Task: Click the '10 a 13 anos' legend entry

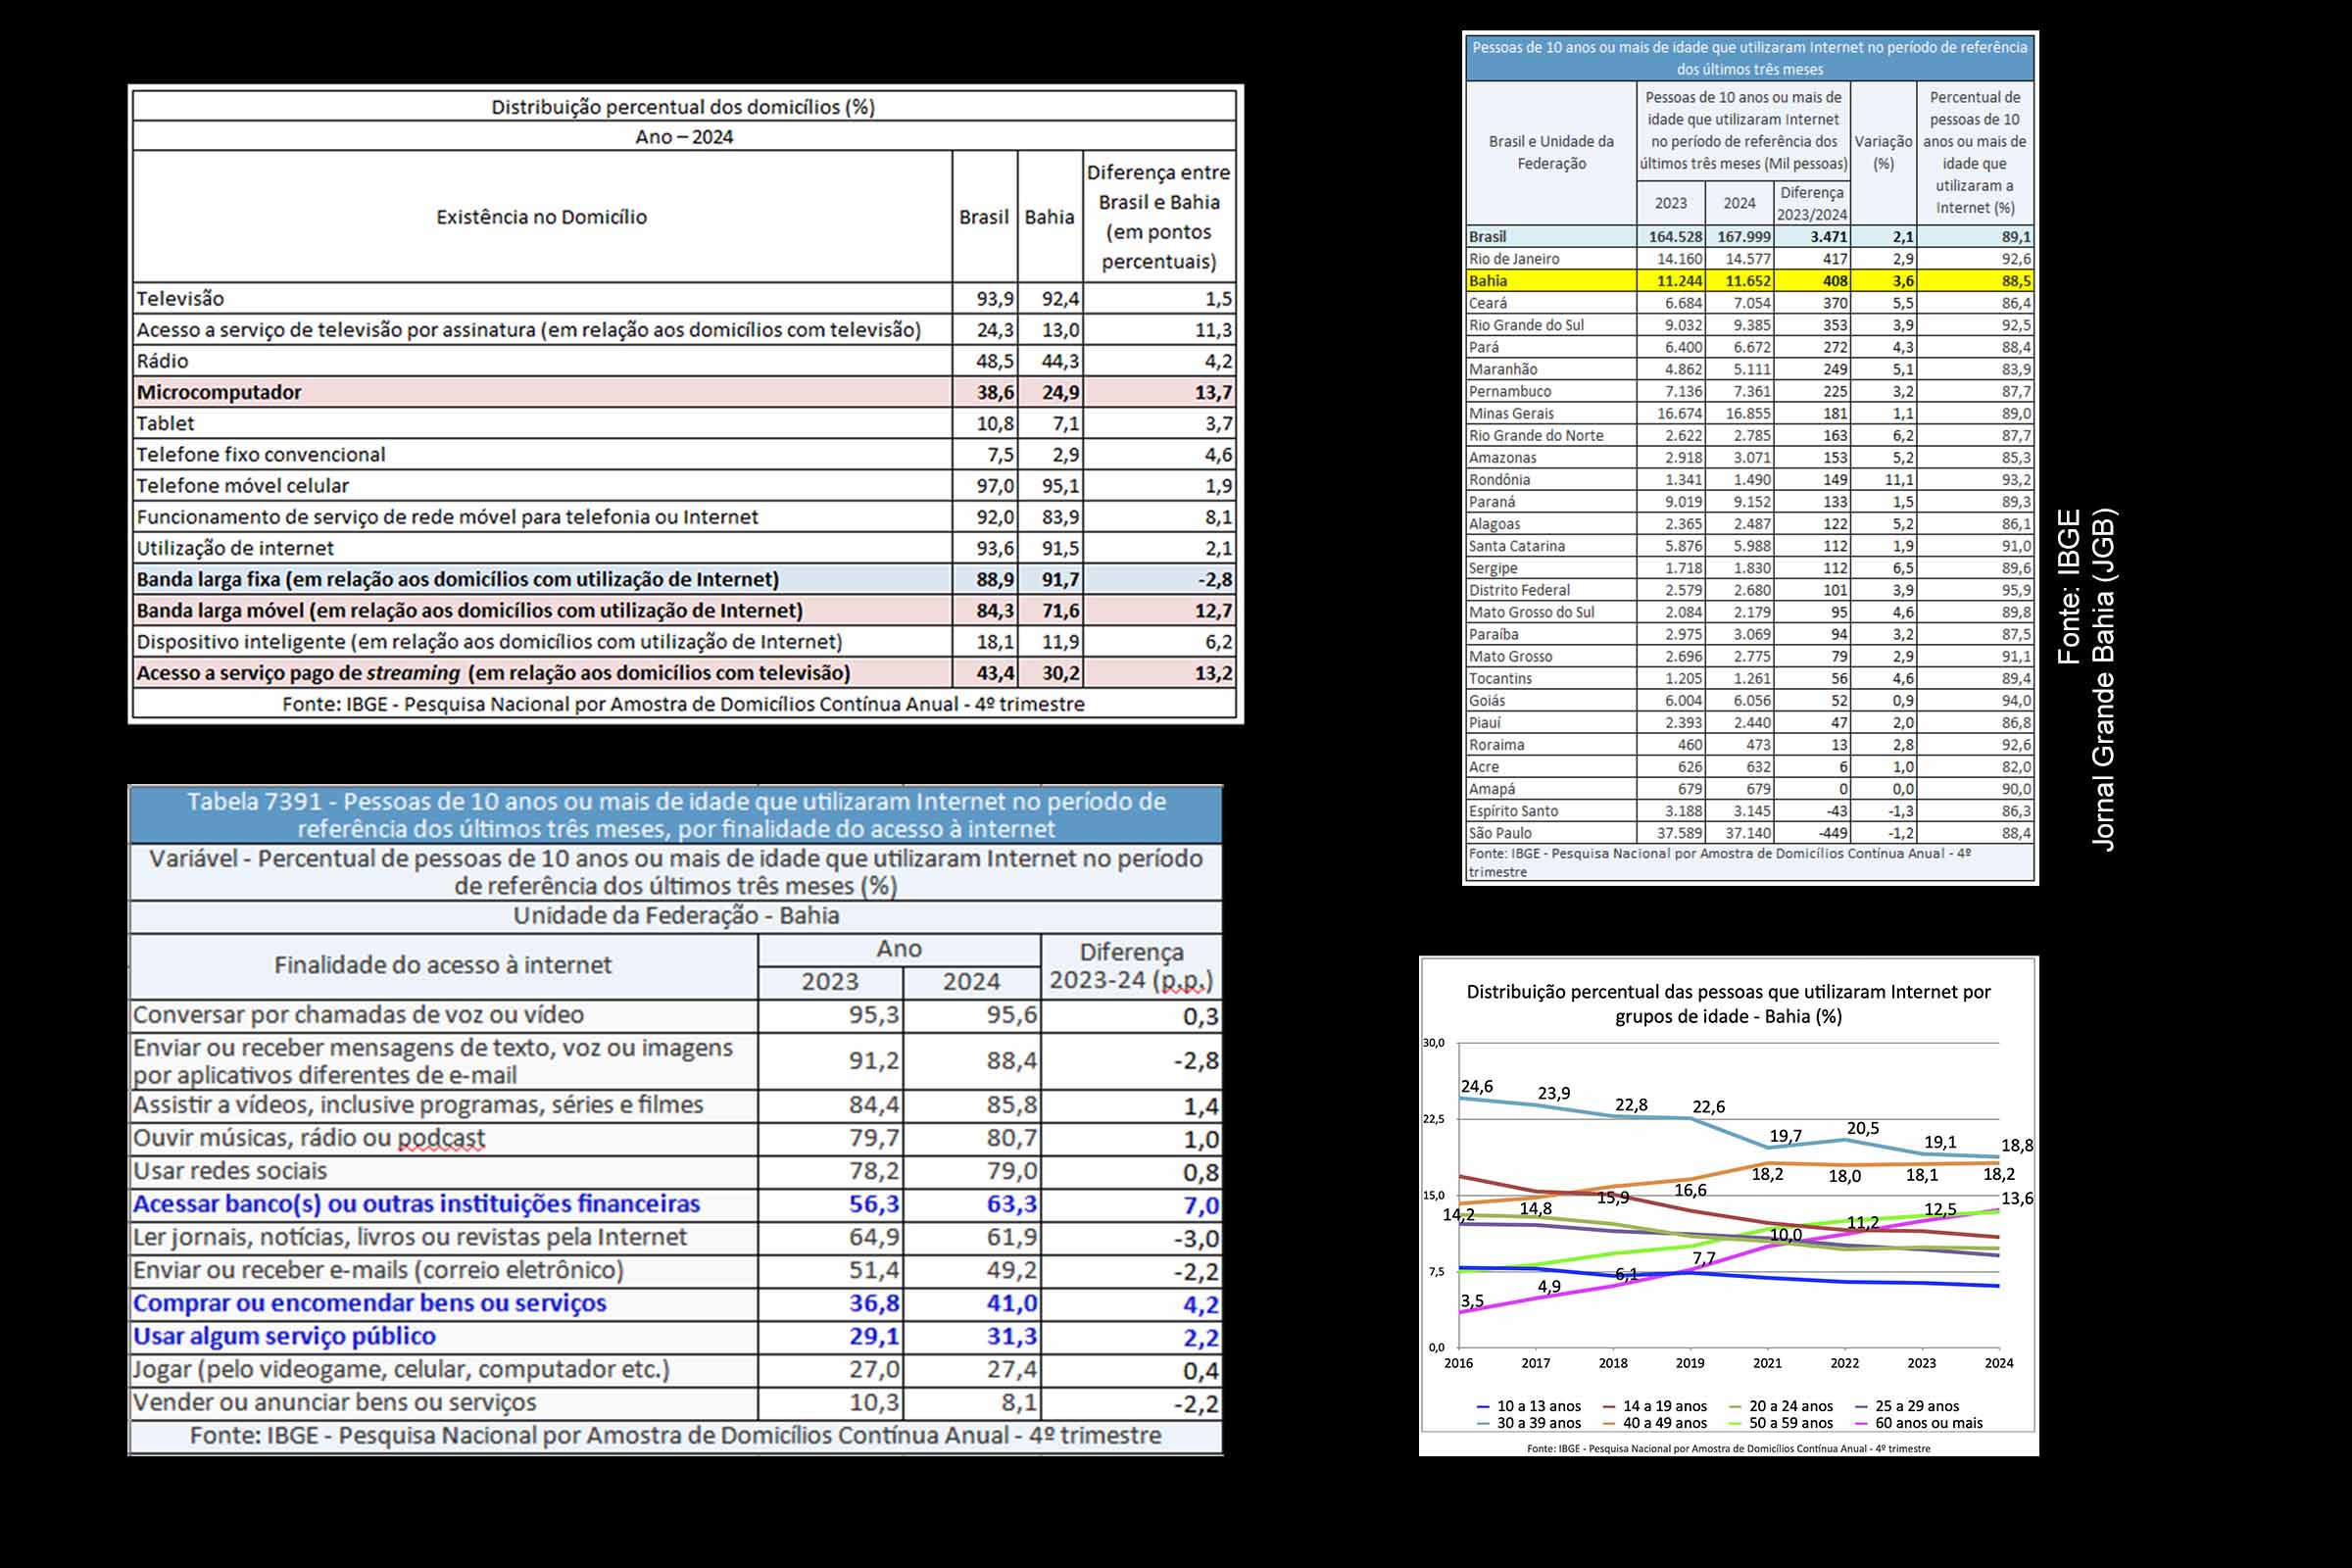Action: coord(1528,1406)
